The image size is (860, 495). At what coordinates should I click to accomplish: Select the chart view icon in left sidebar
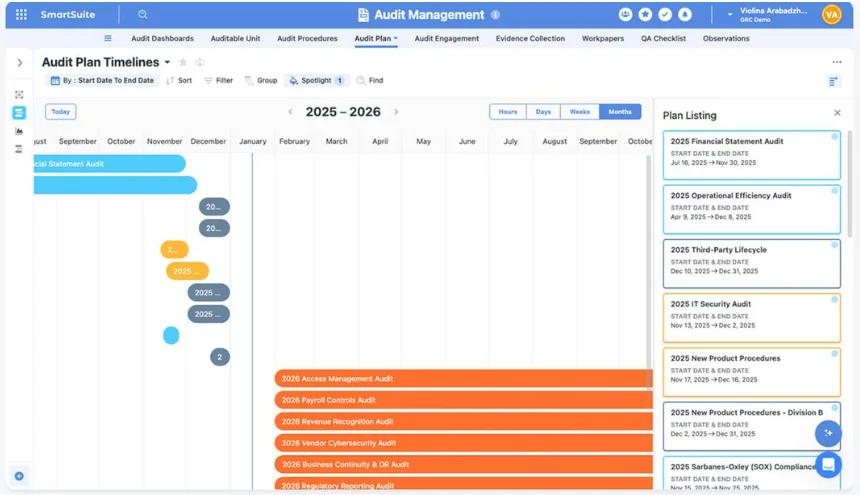(x=19, y=131)
